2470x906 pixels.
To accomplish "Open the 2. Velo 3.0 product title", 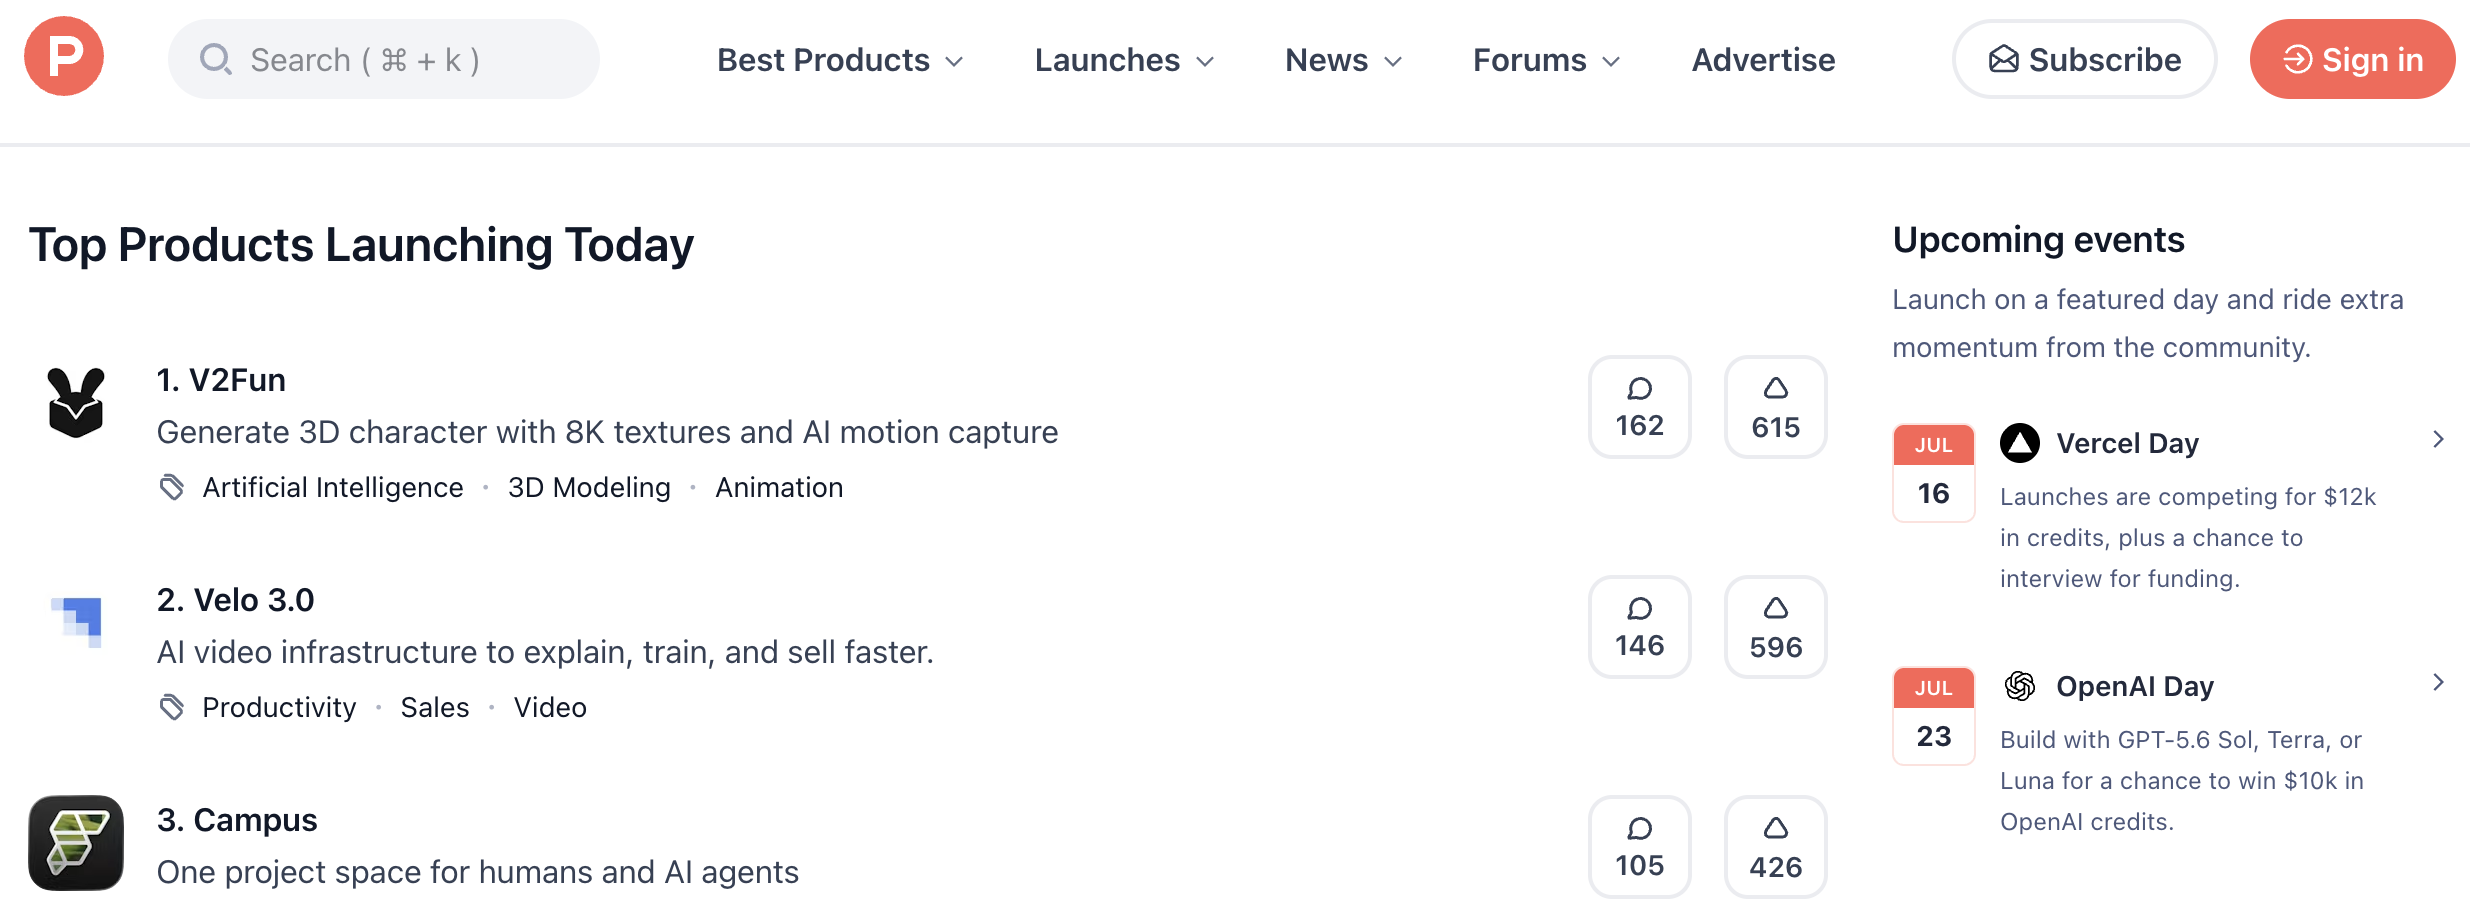I will click(x=235, y=600).
